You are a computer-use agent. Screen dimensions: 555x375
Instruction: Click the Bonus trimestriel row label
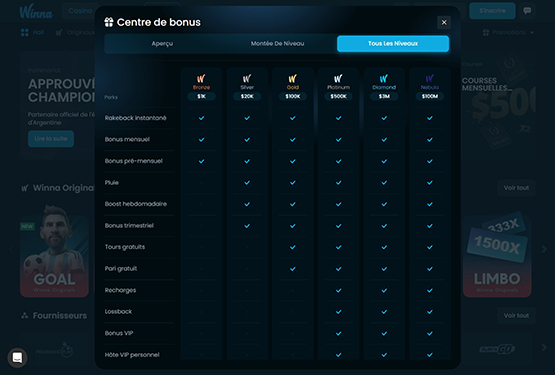[129, 226]
